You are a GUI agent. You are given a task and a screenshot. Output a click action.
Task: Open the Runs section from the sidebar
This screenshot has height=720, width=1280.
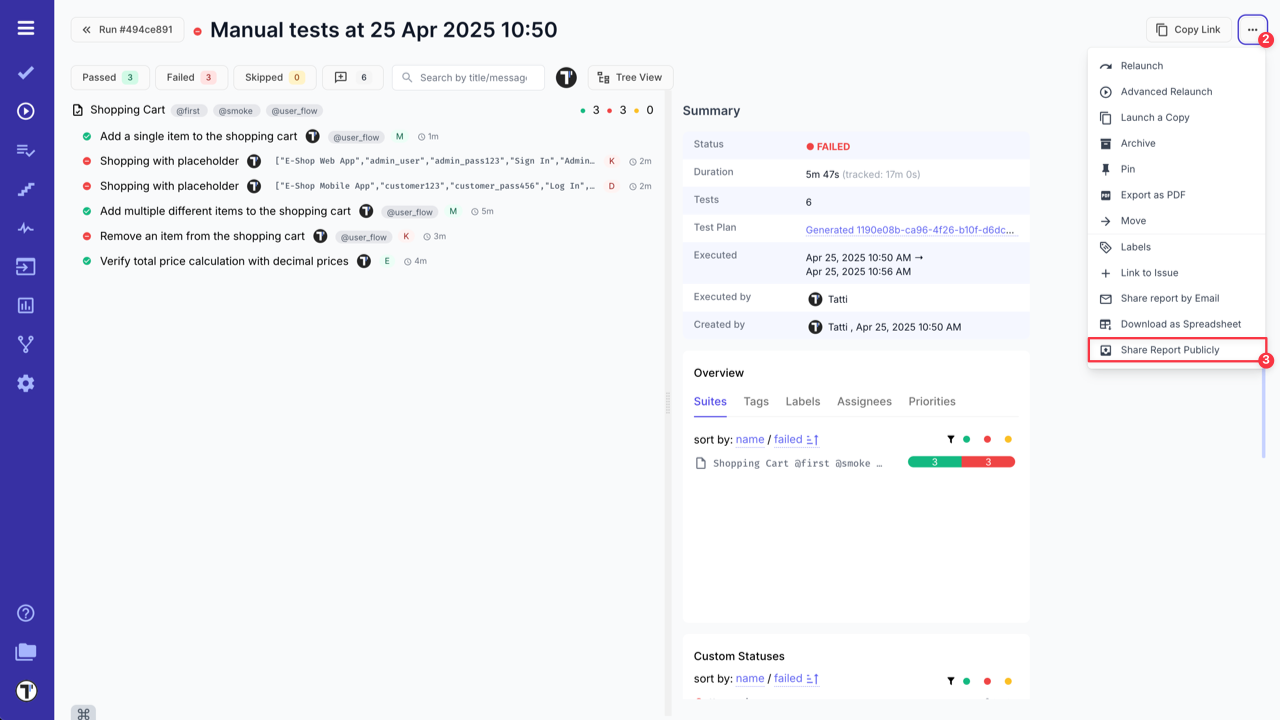pyautogui.click(x=25, y=110)
